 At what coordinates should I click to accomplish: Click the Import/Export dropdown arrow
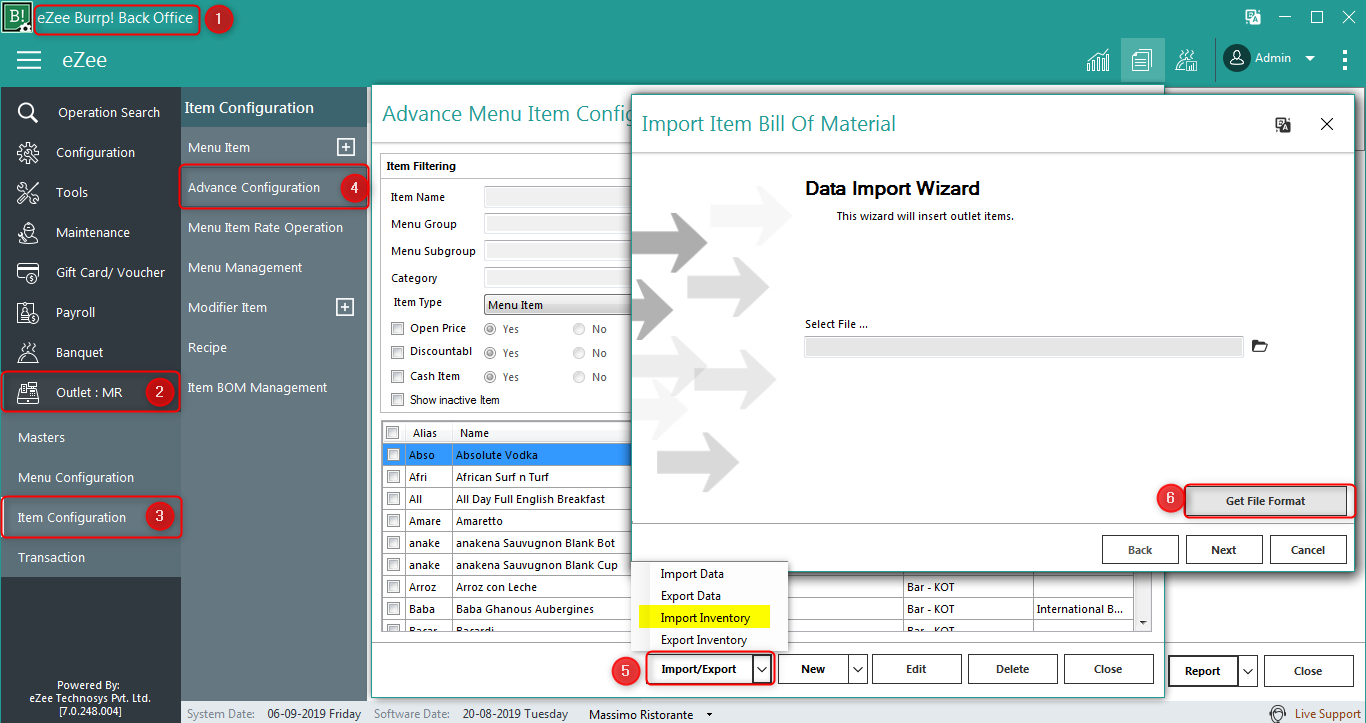pos(761,669)
